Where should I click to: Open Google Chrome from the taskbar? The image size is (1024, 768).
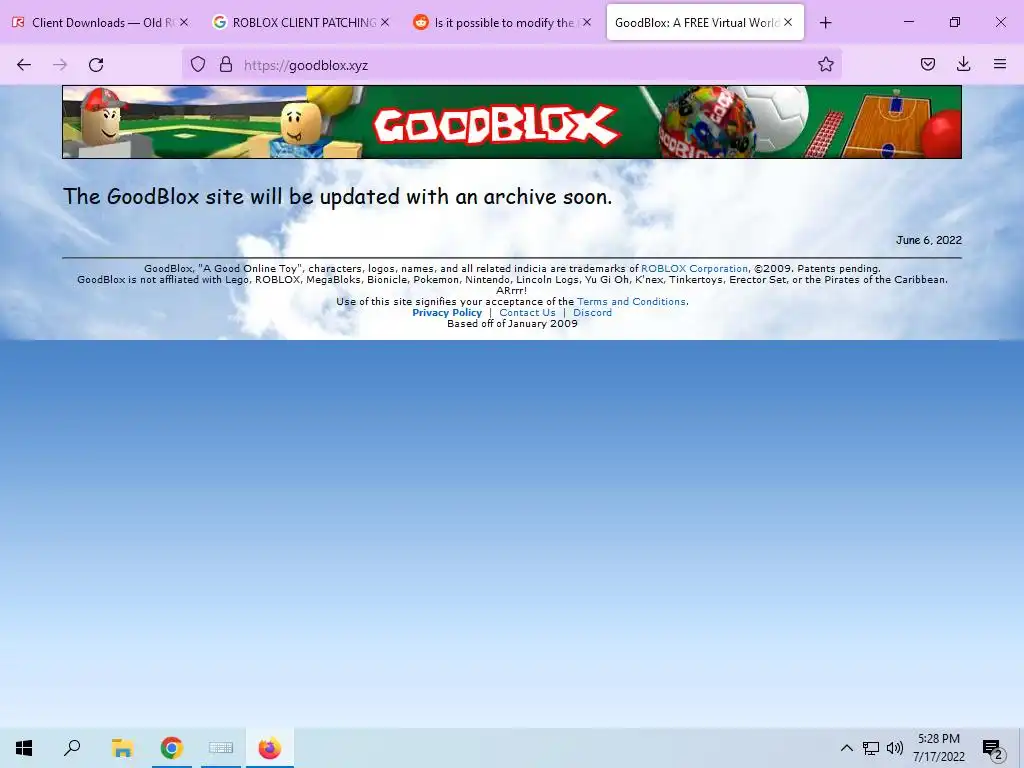coord(171,748)
